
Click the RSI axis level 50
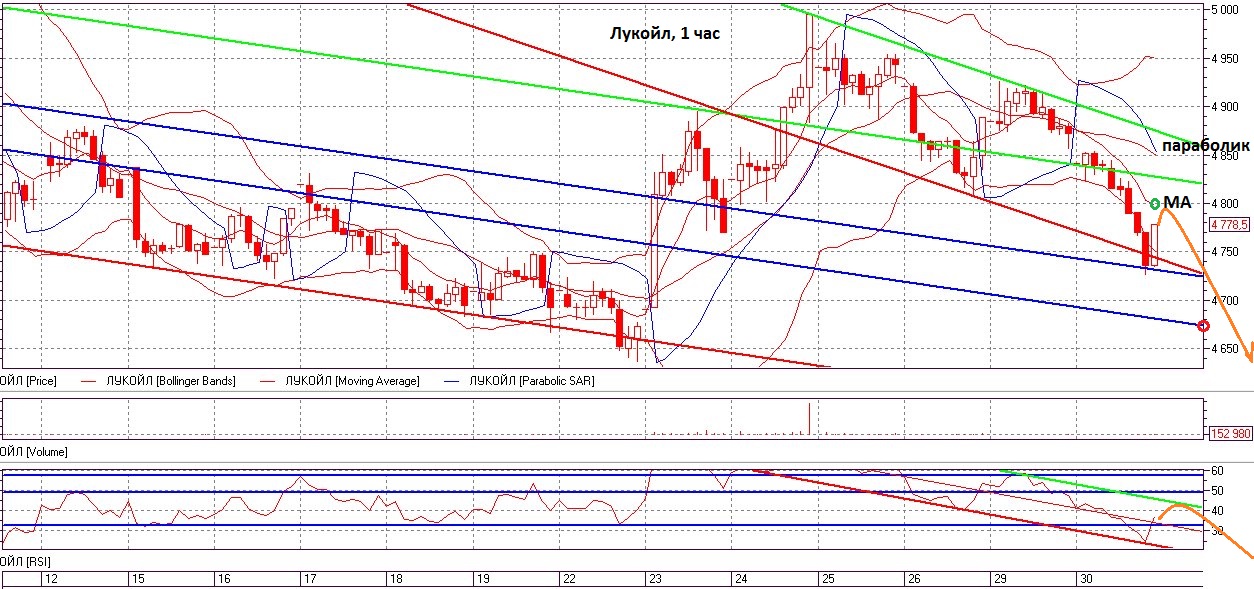(1216, 490)
